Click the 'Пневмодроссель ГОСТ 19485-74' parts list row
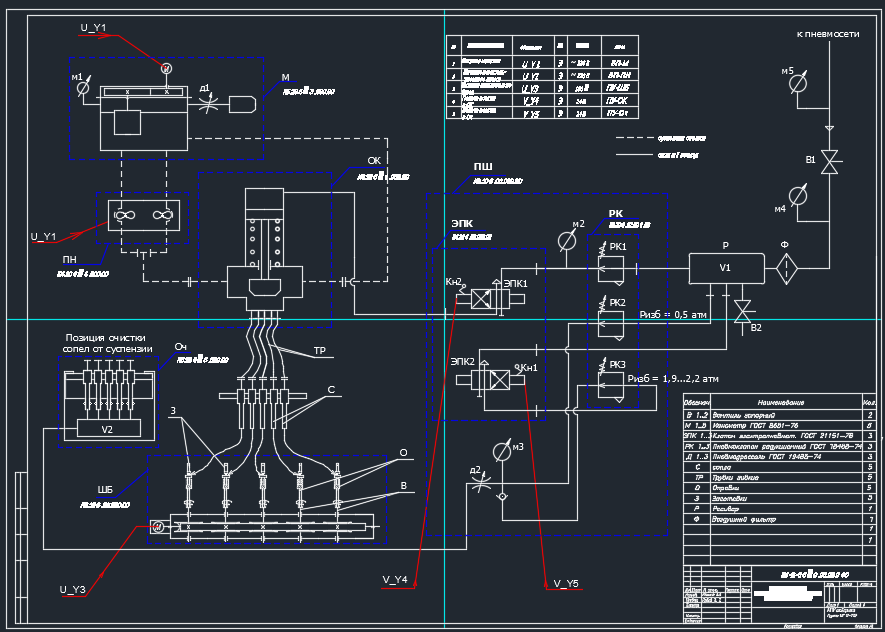 tap(779, 456)
